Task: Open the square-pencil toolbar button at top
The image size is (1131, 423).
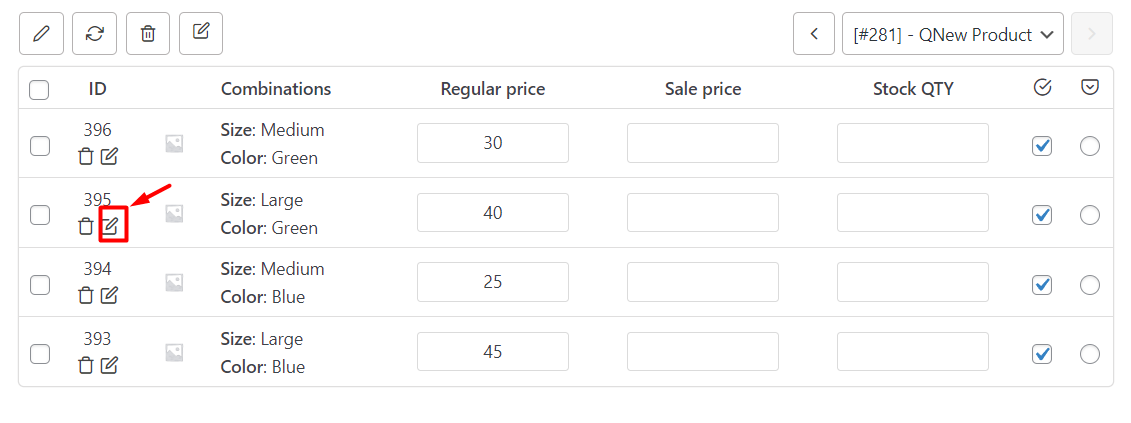Action: tap(201, 33)
